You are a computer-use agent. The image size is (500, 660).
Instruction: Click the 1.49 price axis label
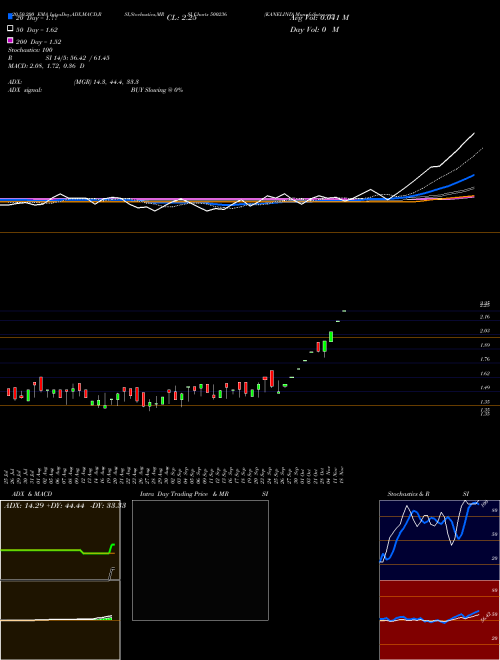[x=485, y=387]
